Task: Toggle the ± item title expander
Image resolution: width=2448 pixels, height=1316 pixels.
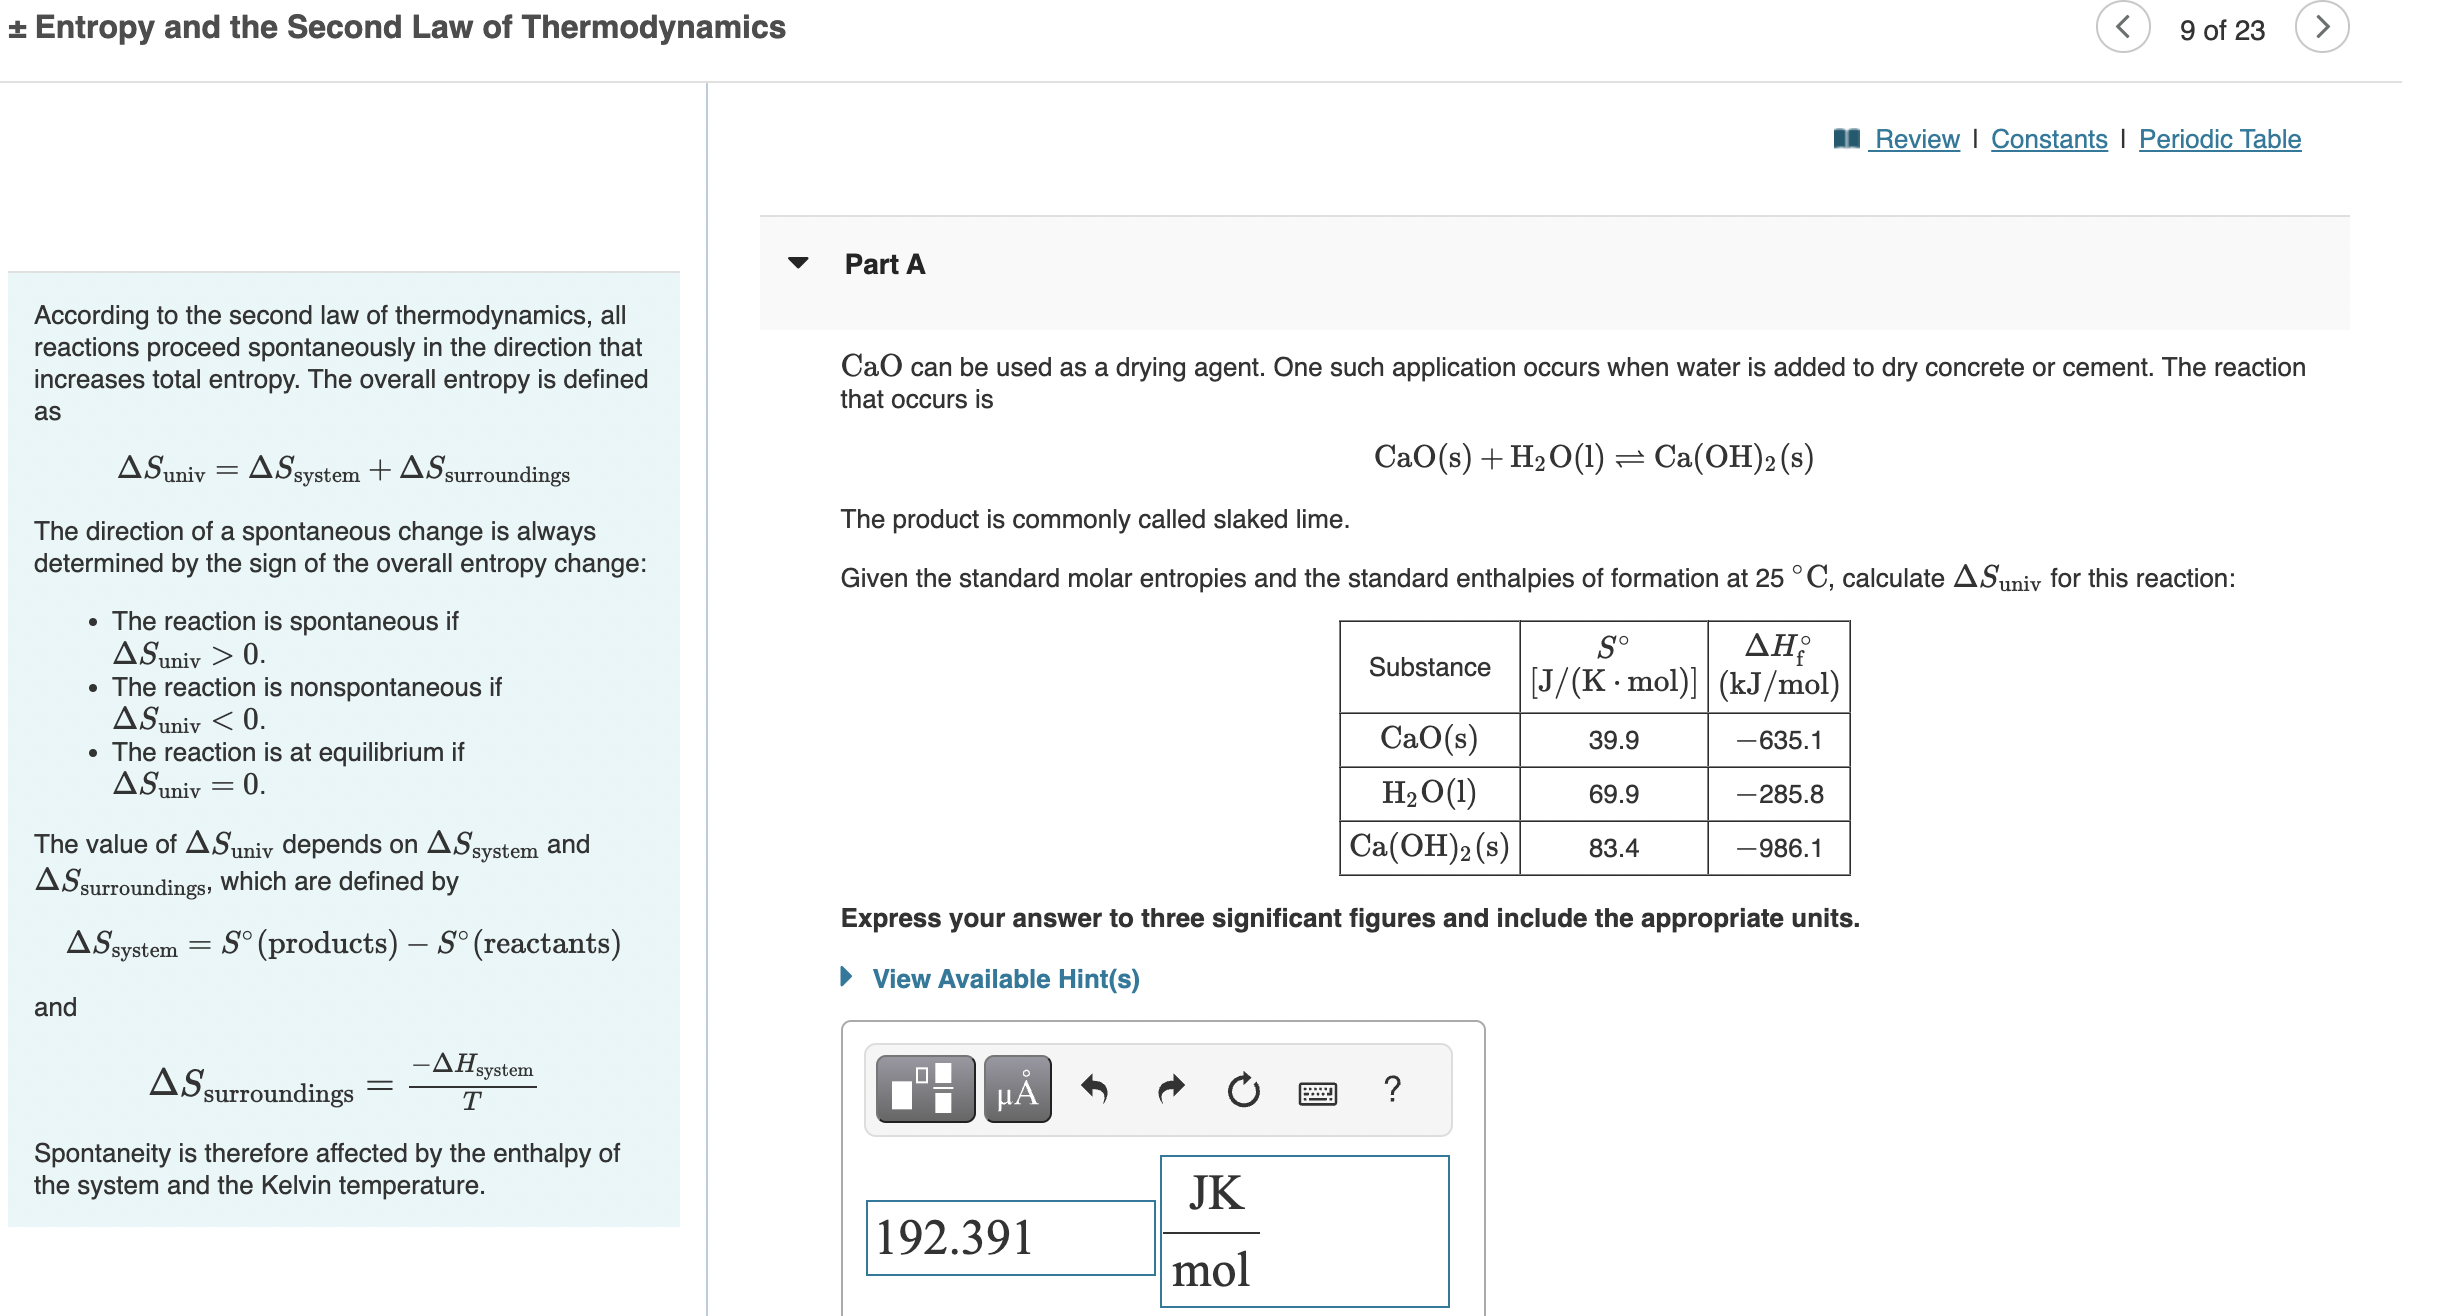Action: click(x=18, y=27)
